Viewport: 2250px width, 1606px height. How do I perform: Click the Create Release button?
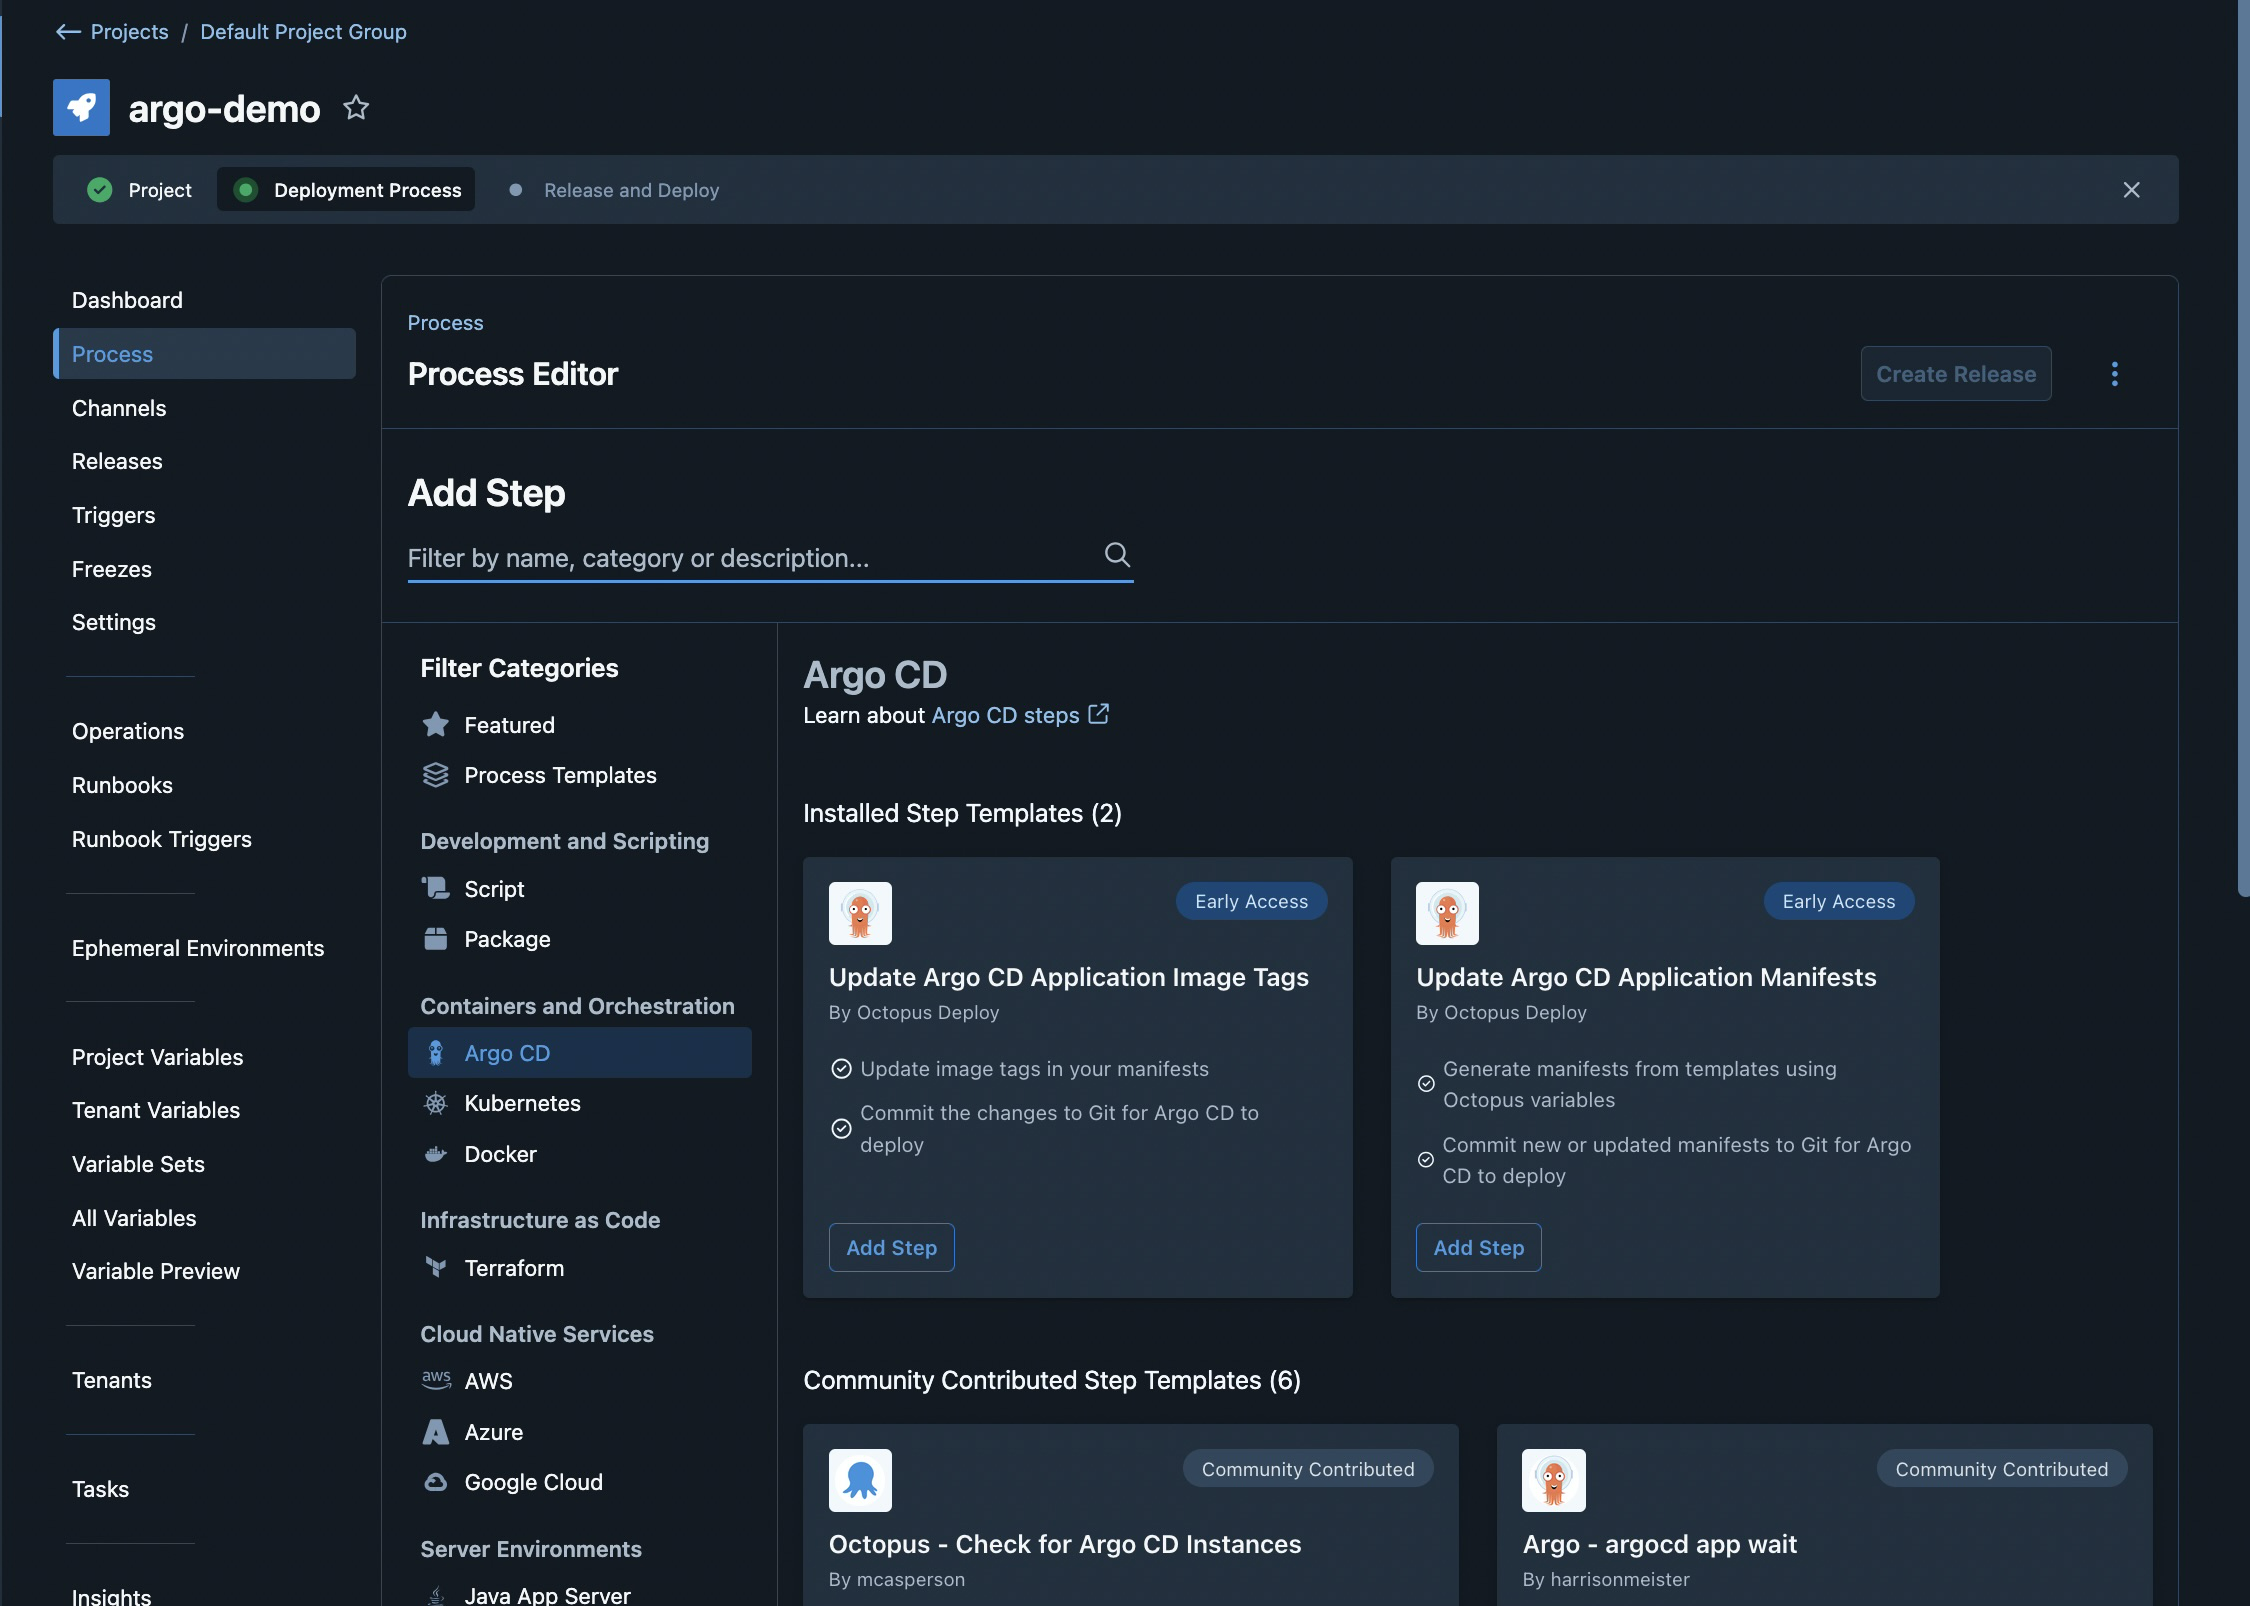[x=1956, y=374]
